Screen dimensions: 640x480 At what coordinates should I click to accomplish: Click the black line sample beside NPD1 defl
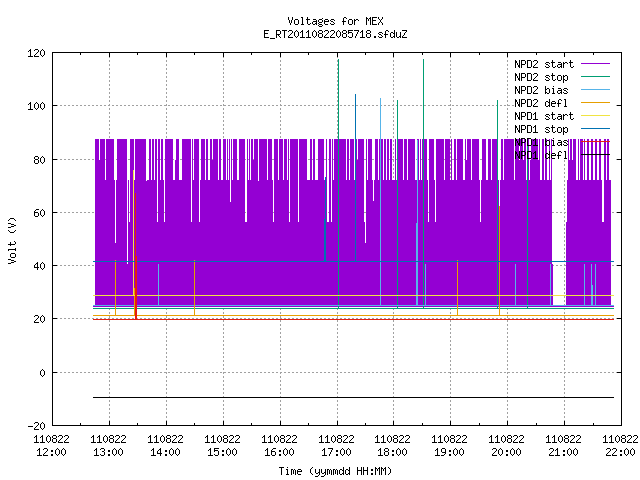[595, 155]
